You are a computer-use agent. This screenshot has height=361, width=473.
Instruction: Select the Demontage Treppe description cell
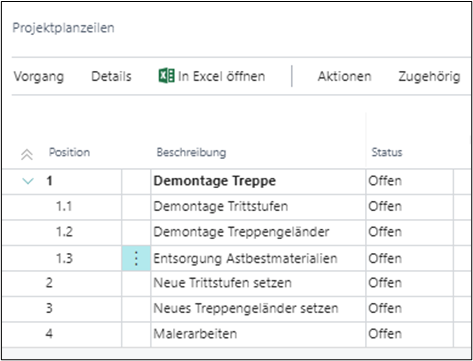click(x=258, y=181)
